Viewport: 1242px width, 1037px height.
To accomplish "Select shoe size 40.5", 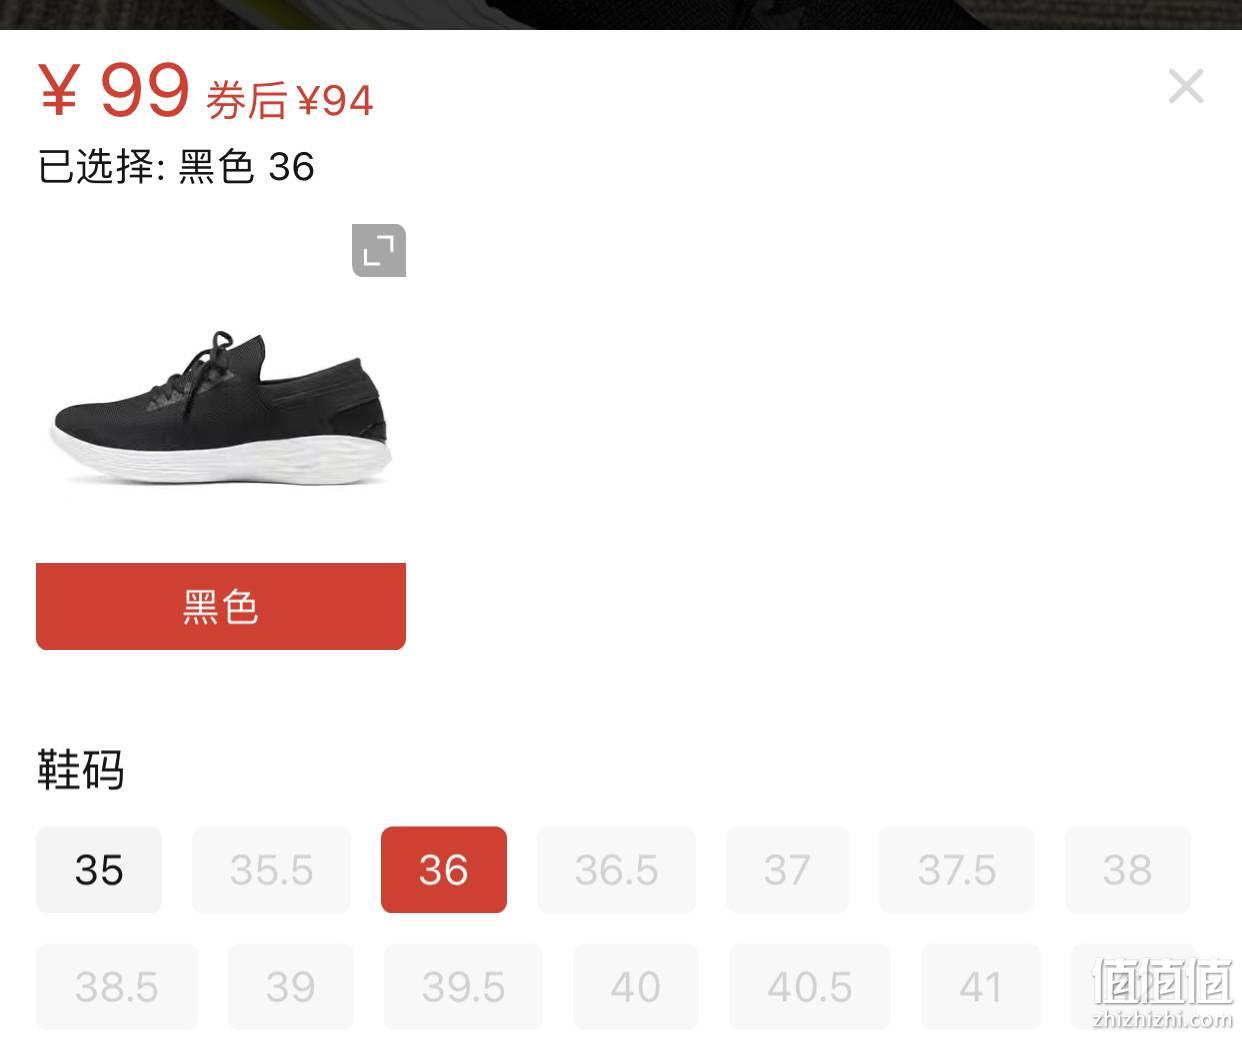I will (x=810, y=987).
